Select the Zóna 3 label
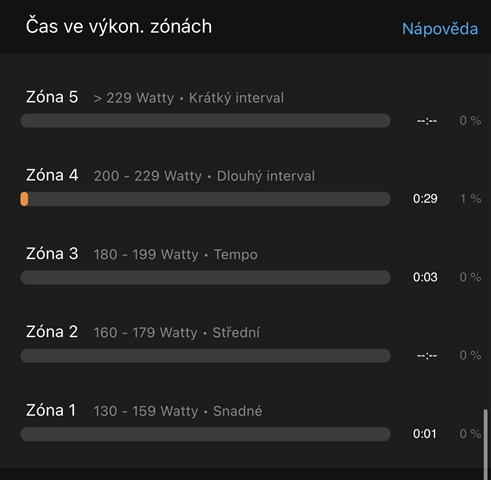The width and height of the screenshot is (491, 480). pyautogui.click(x=52, y=254)
